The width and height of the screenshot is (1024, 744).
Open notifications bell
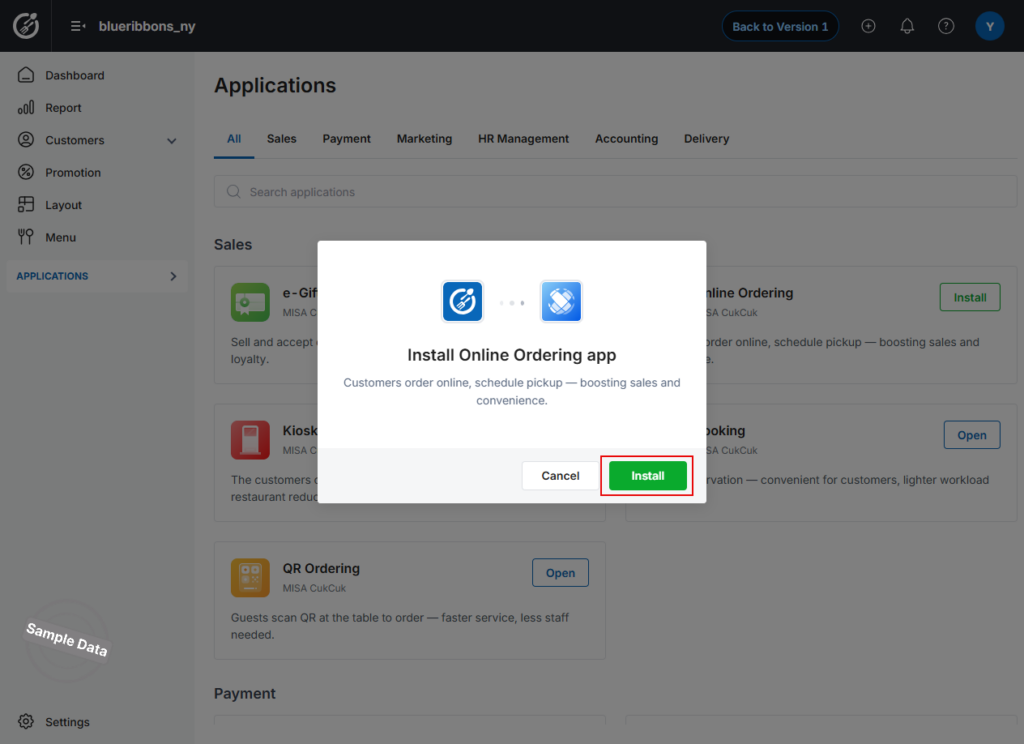point(907,26)
